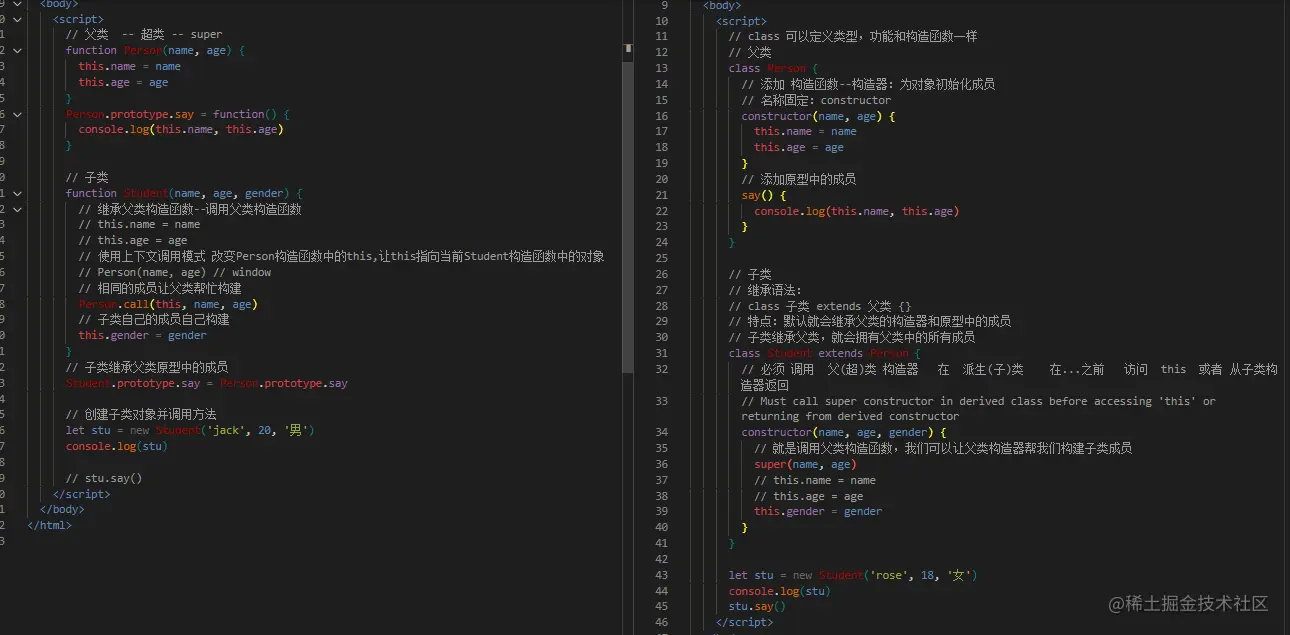Click the constructor keyword in the right pane
This screenshot has height=635, width=1290.
(778, 431)
